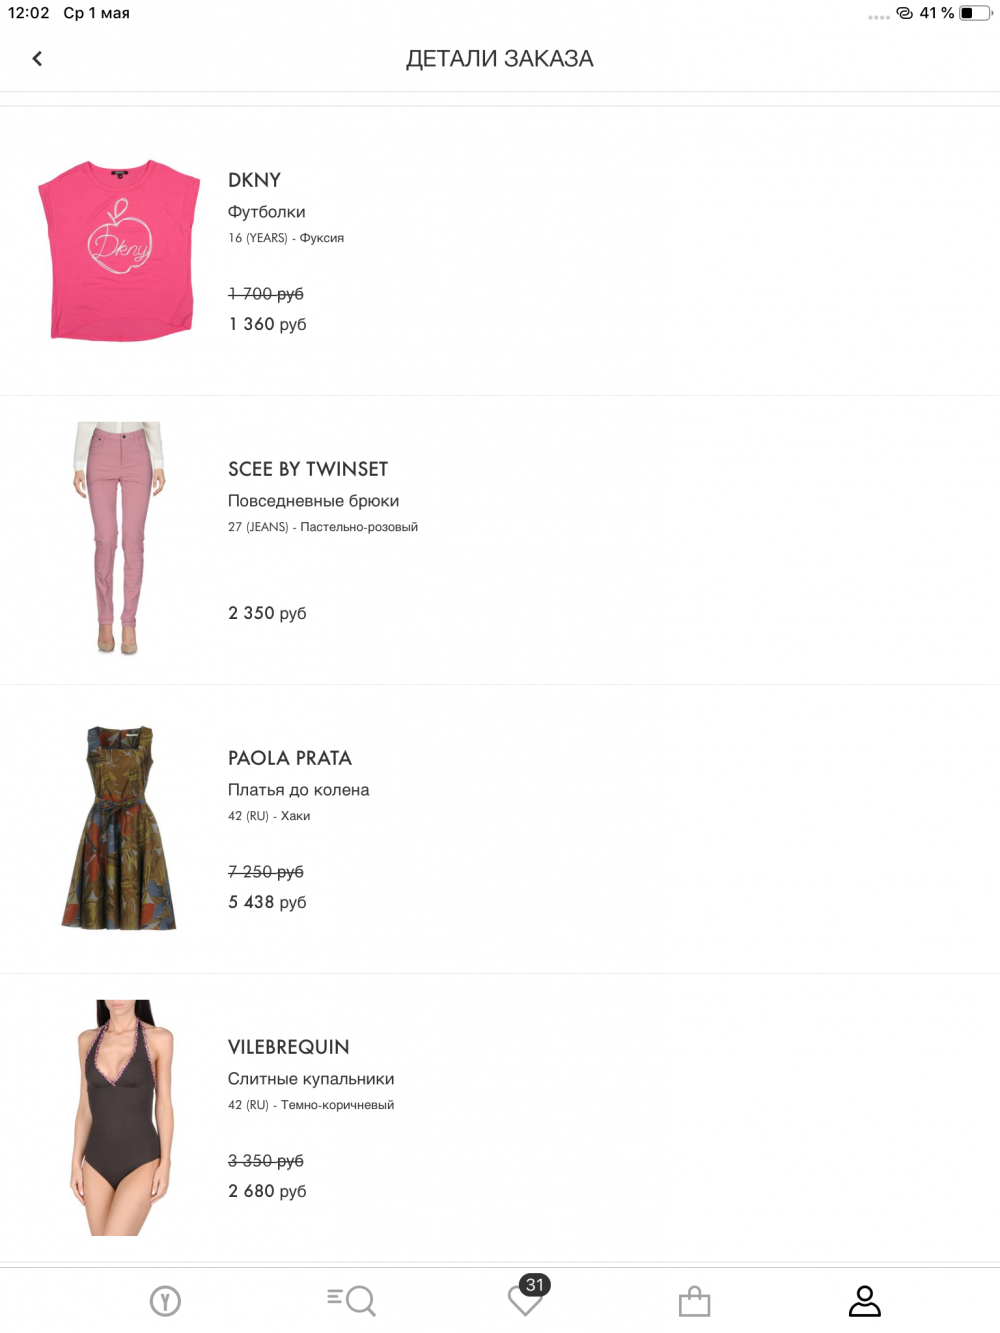Go back using the top-left arrow
1000x1333 pixels.
pyautogui.click(x=37, y=59)
